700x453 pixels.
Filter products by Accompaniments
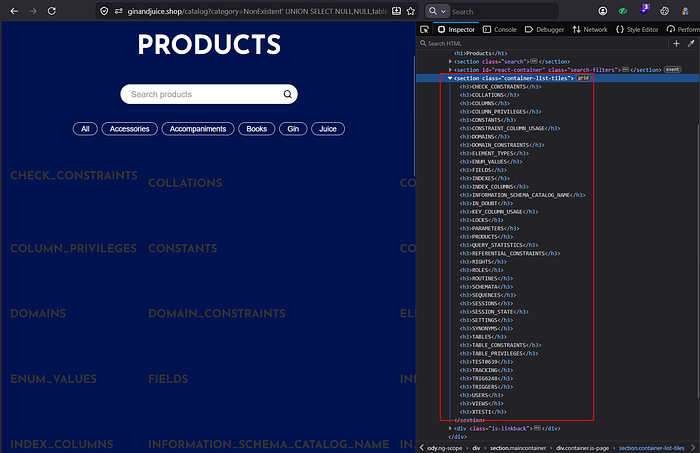(x=198, y=129)
